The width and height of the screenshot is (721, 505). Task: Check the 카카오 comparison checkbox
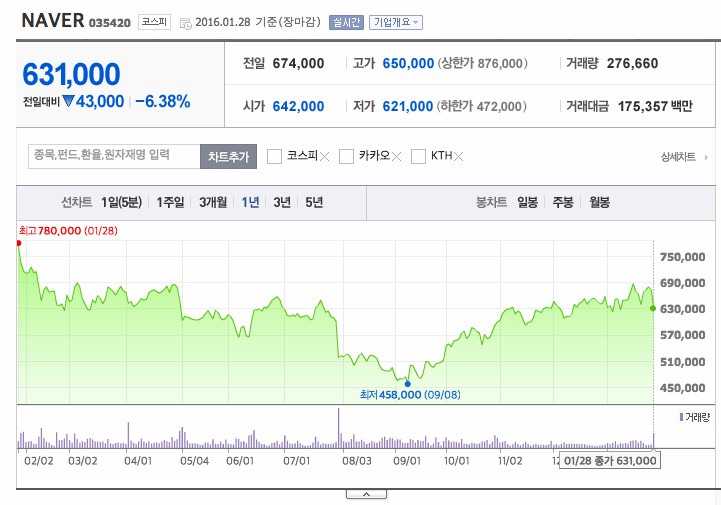click(x=346, y=156)
